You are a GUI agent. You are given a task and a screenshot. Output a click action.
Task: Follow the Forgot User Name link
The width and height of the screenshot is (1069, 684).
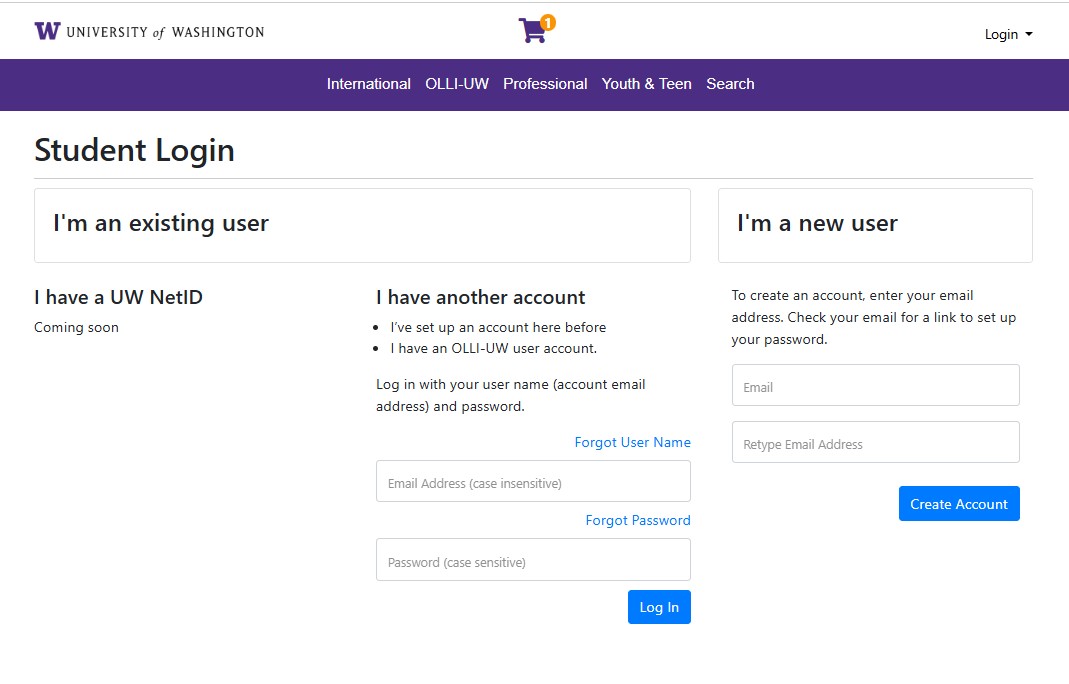[x=632, y=443]
